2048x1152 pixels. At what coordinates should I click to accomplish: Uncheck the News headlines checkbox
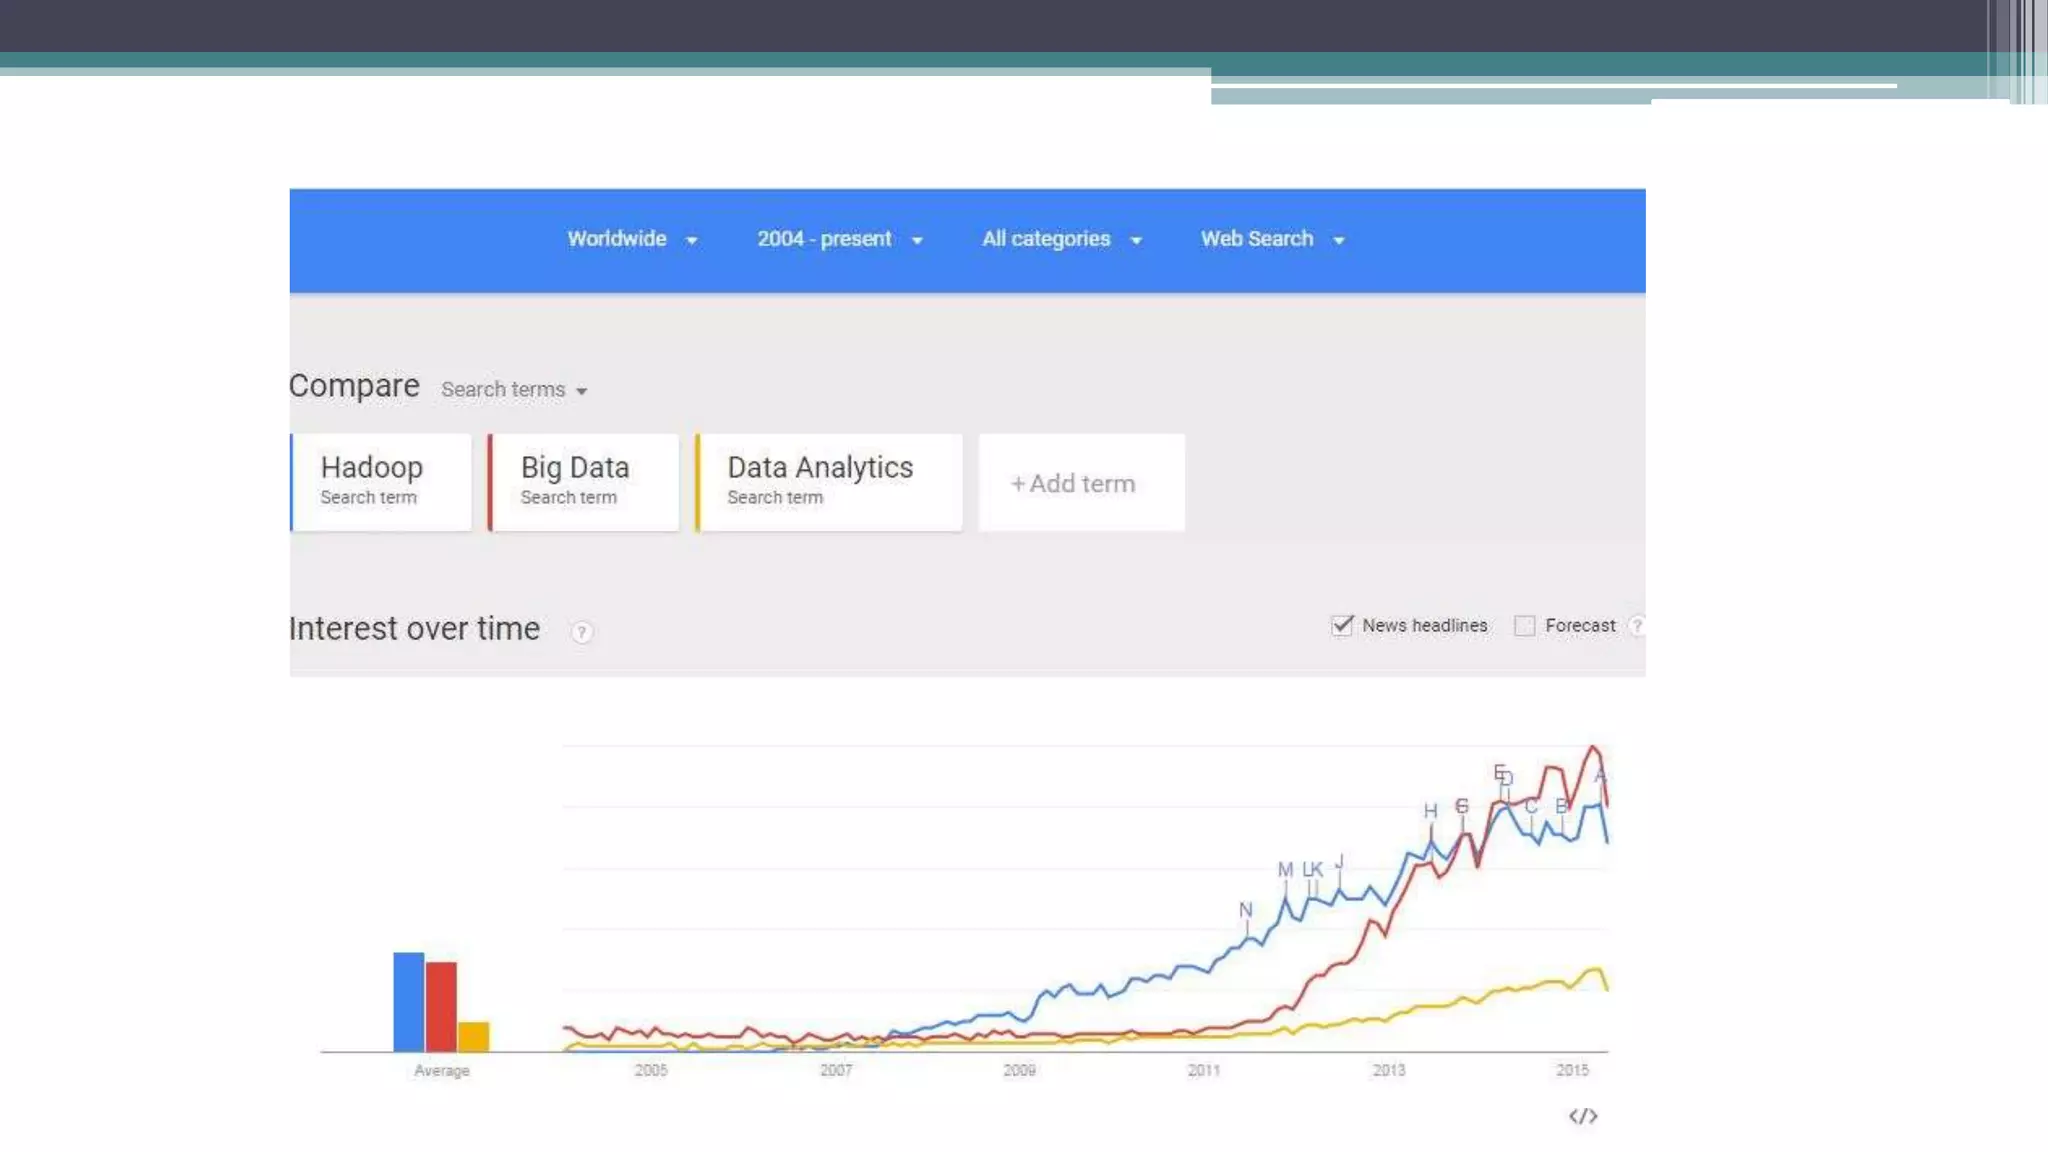[x=1342, y=626]
